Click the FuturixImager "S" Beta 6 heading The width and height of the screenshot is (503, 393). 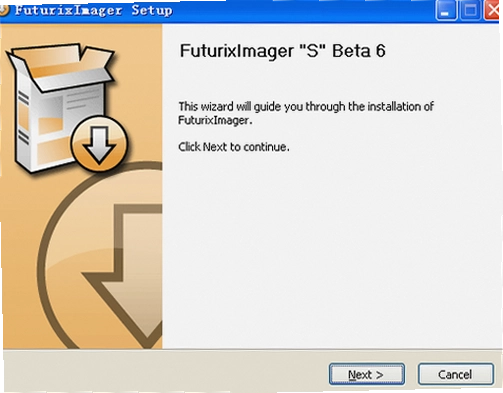point(283,51)
